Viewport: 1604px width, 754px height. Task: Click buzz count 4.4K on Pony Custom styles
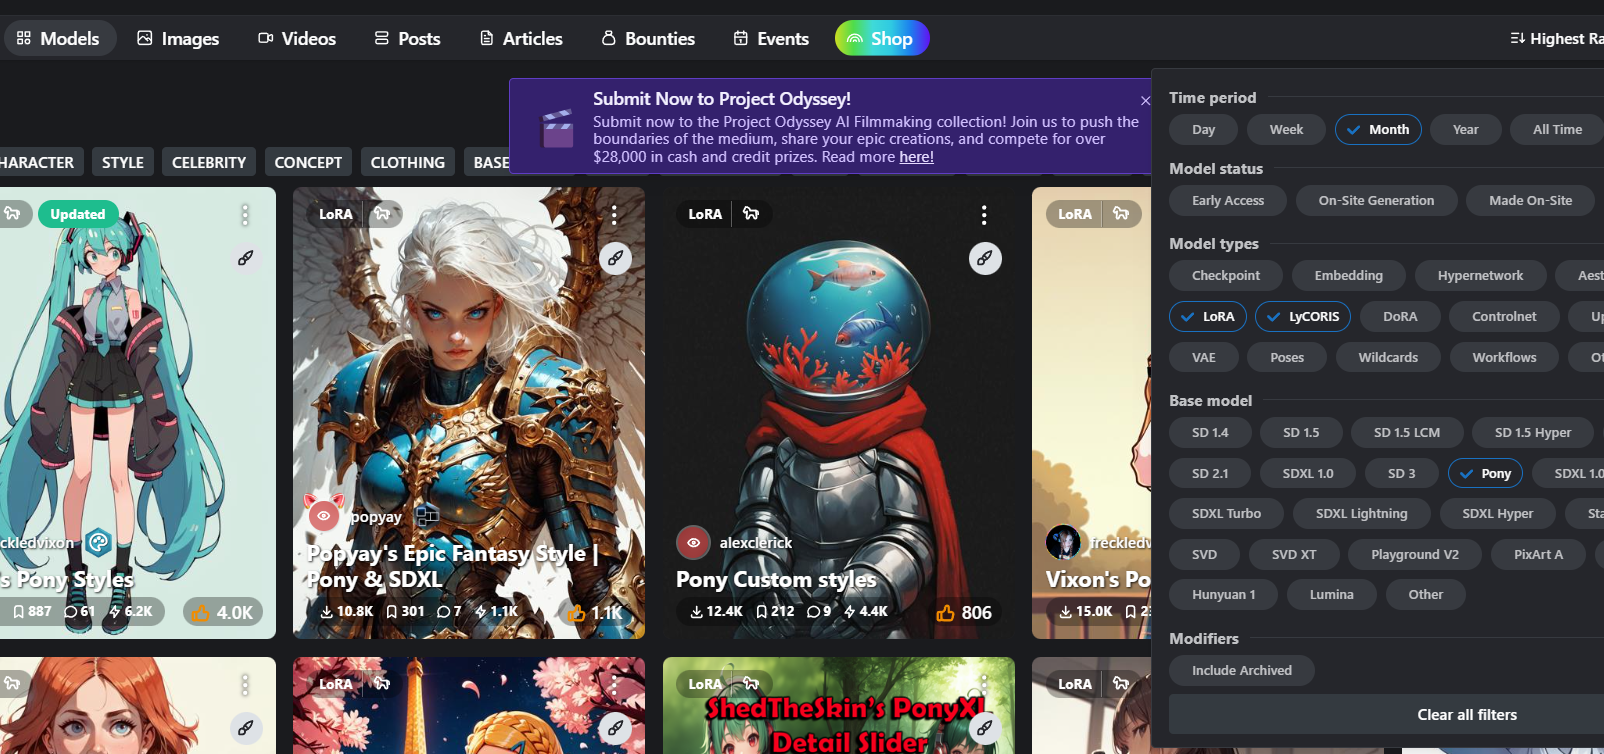866,611
